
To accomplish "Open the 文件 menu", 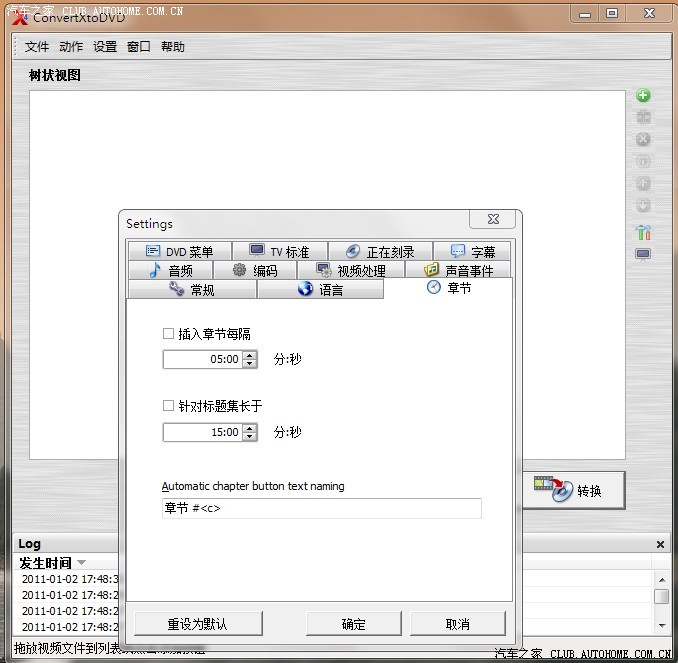I will click(x=37, y=47).
